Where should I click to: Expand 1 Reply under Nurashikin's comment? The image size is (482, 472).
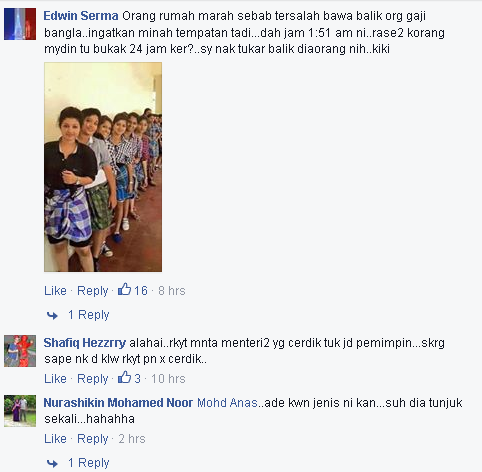89,463
